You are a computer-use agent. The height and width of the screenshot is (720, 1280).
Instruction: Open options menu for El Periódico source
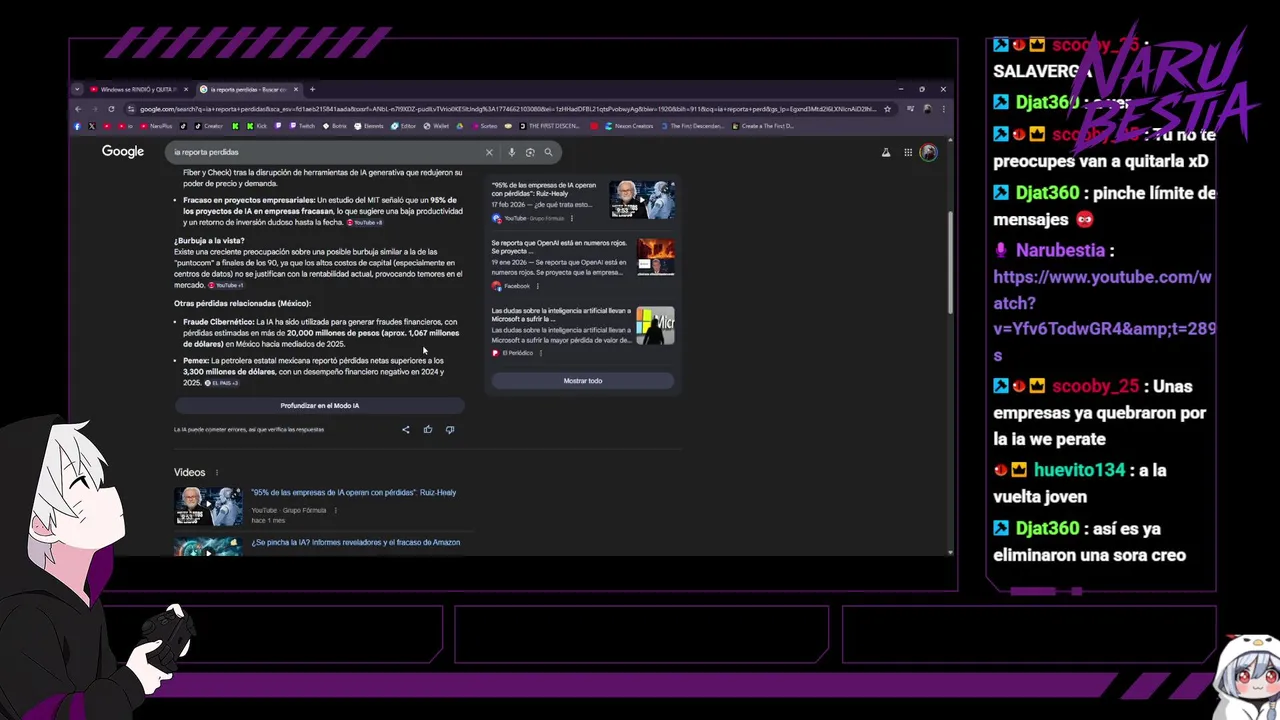[x=541, y=353]
